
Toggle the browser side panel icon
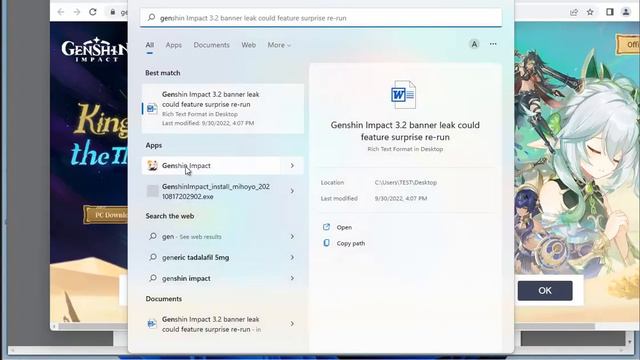610,12
